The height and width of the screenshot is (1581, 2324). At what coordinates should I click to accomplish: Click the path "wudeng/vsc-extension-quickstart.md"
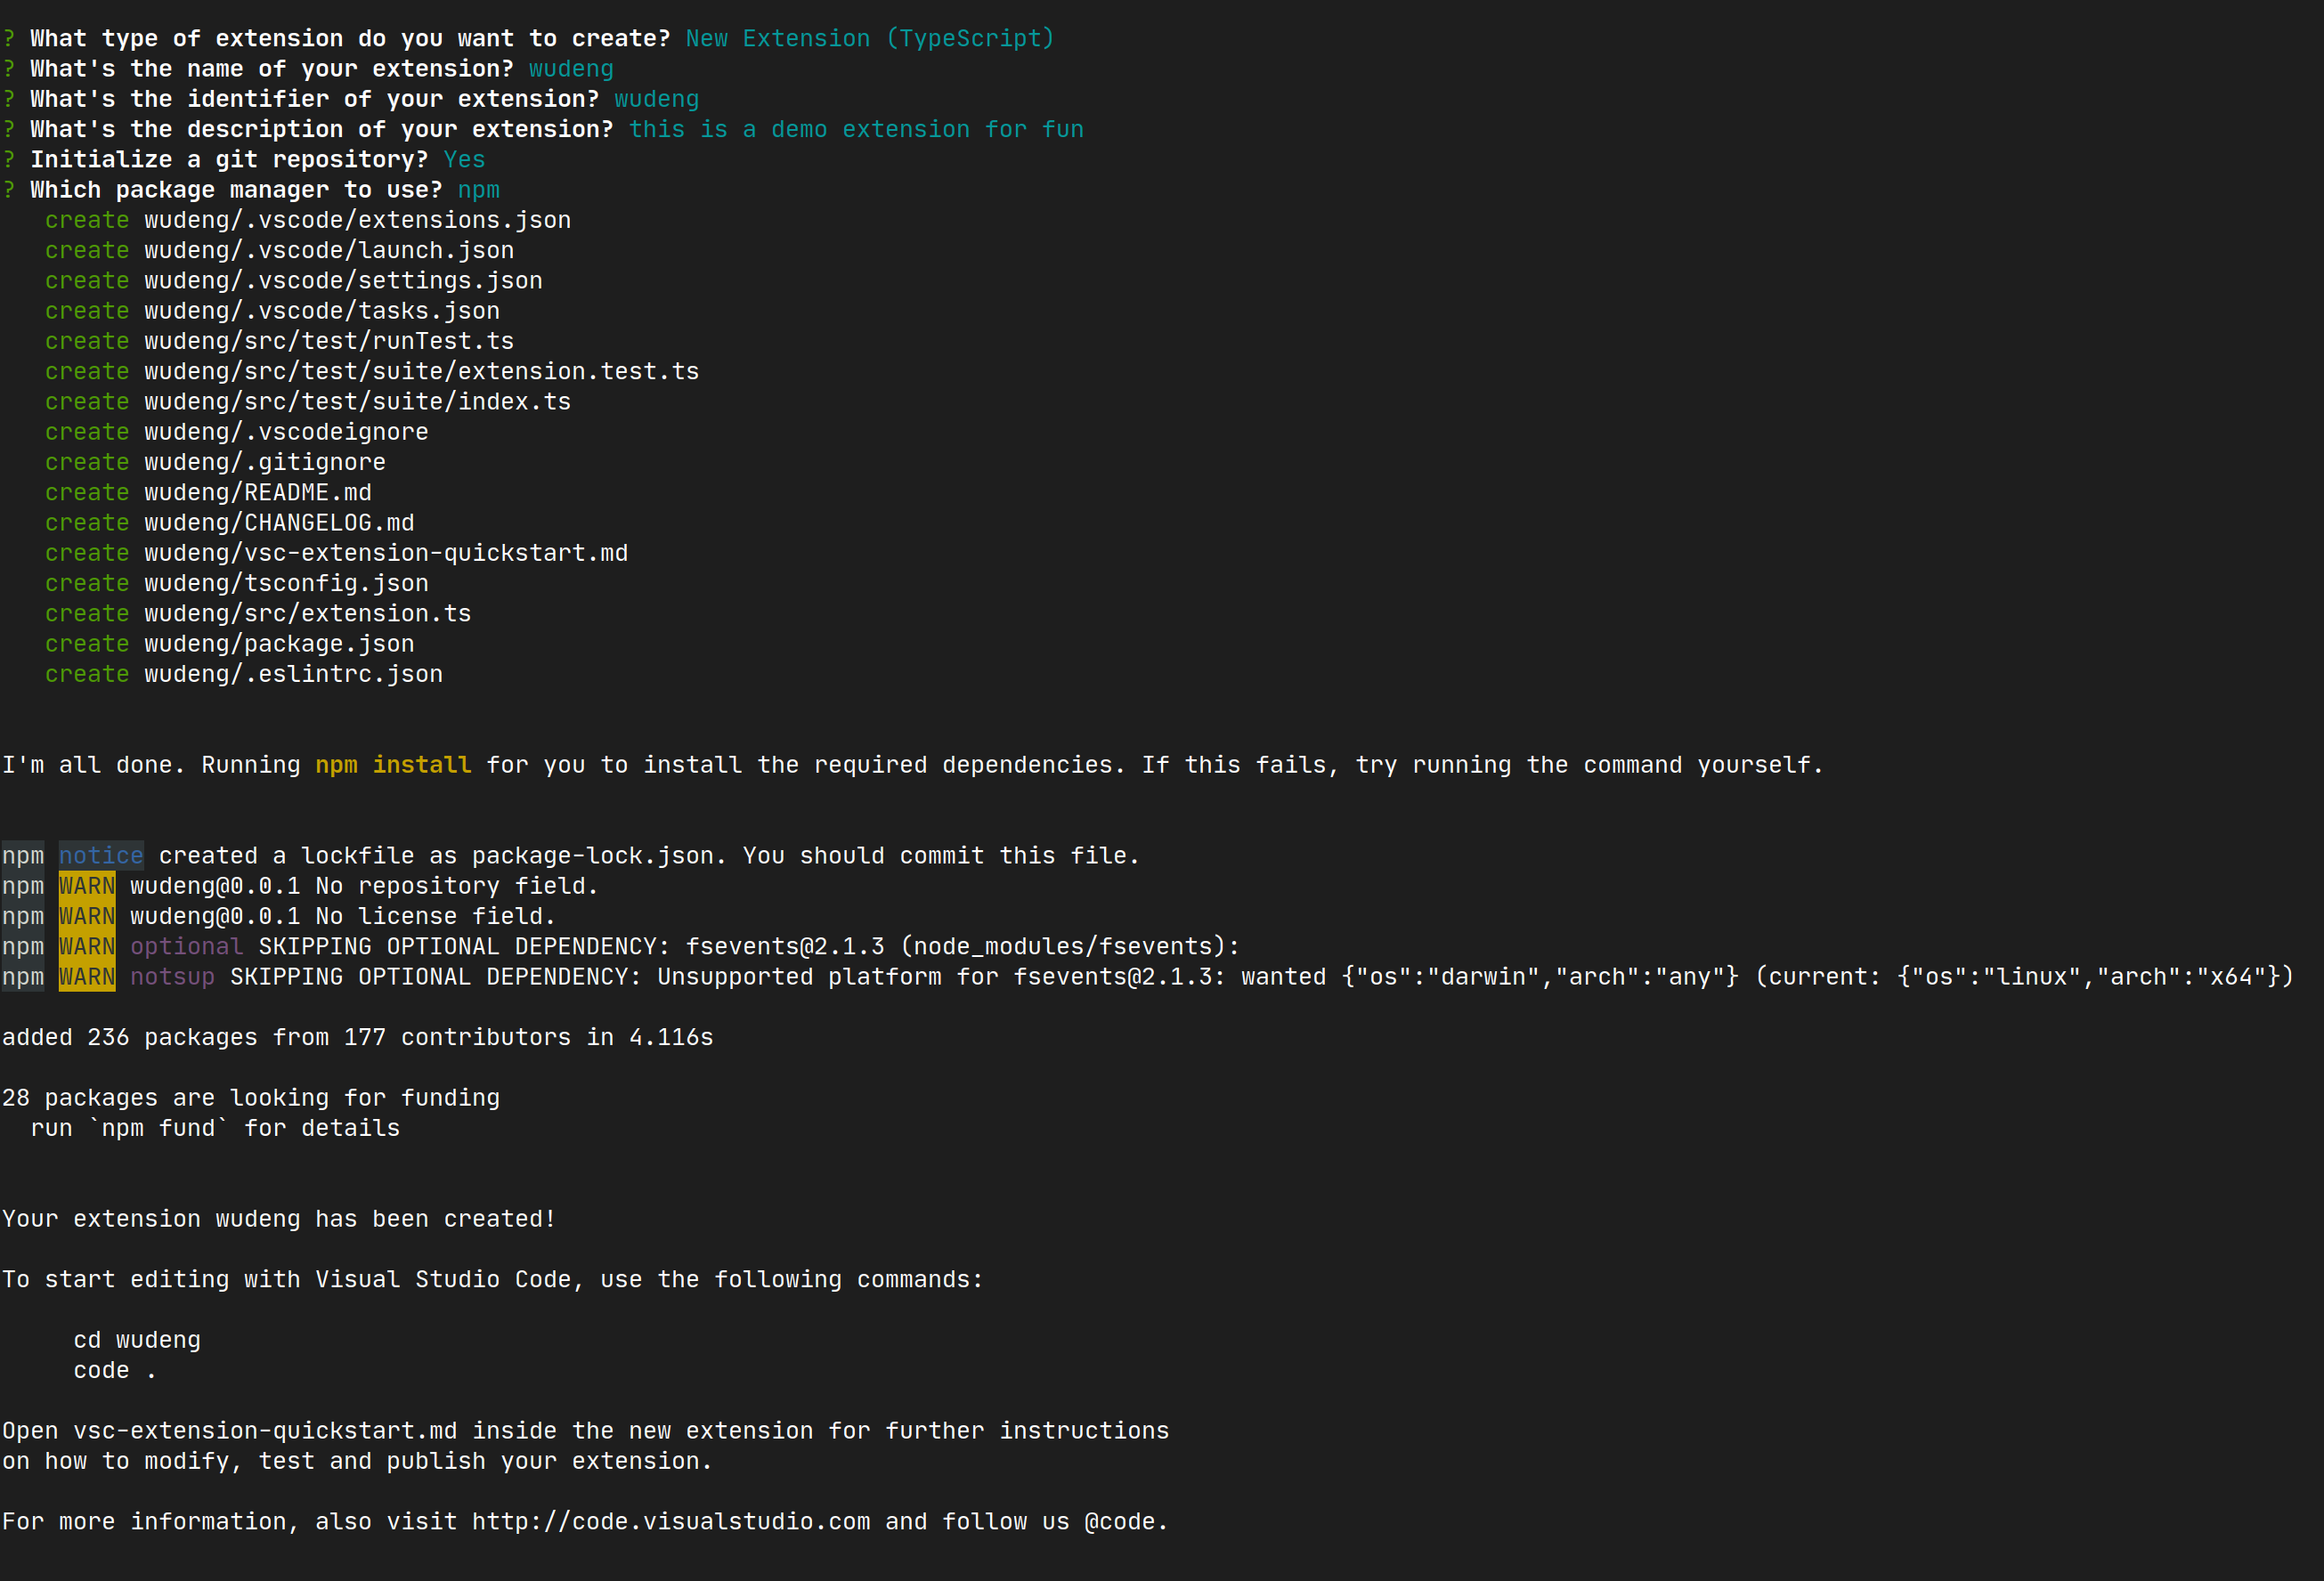386,553
